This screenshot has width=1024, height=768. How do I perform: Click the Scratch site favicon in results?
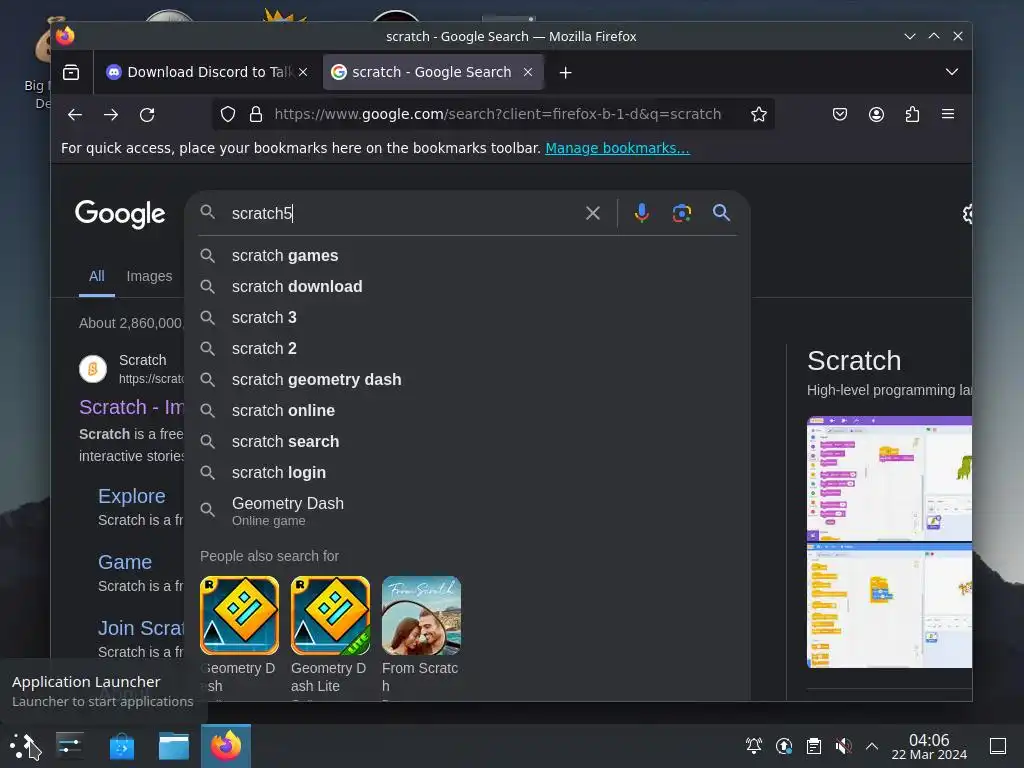(x=93, y=369)
